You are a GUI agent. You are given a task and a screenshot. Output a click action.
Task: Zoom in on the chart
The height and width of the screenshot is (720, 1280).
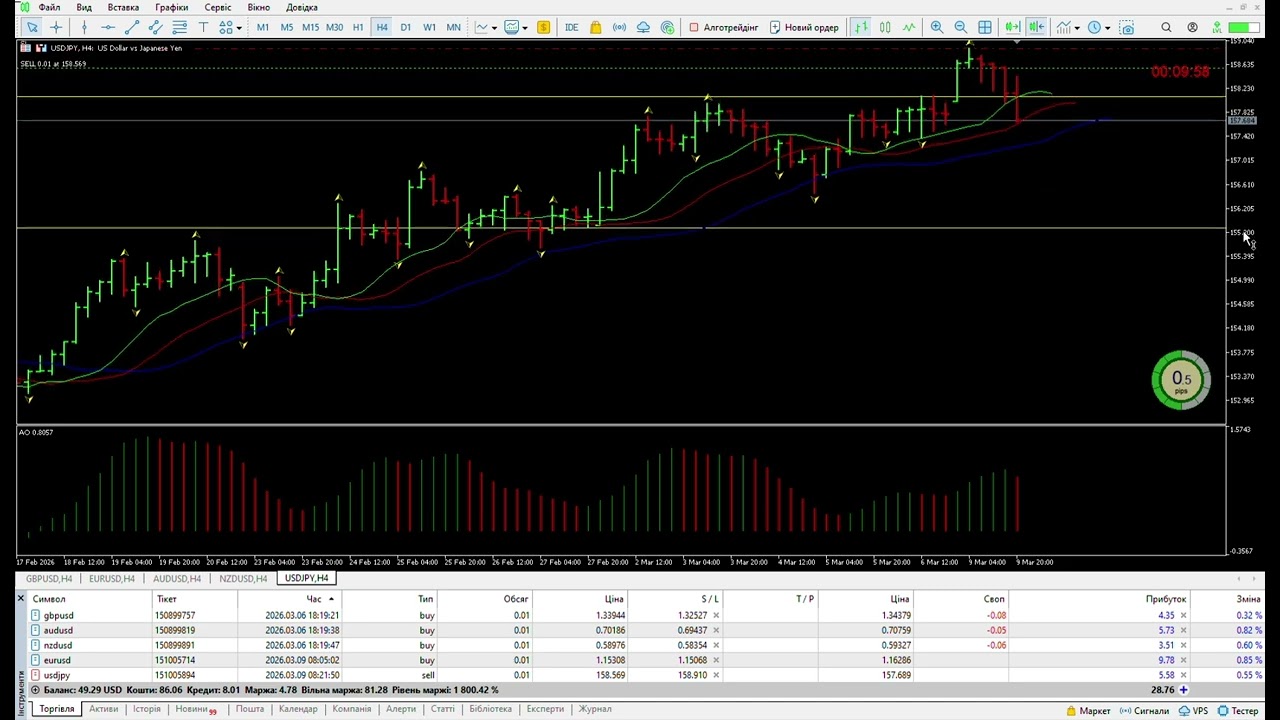(936, 27)
